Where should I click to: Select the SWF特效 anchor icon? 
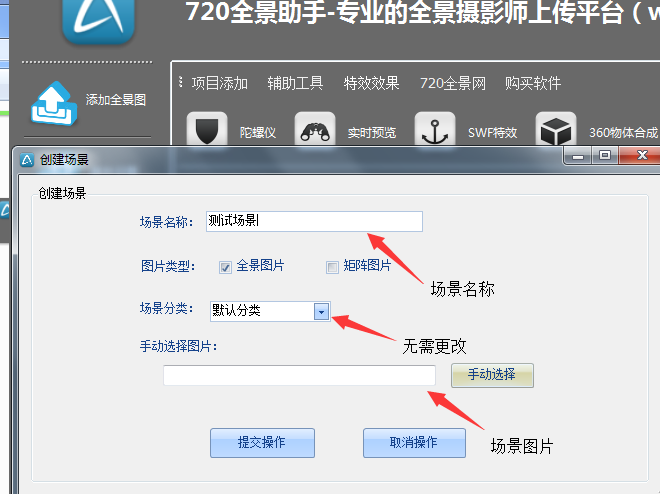click(435, 129)
